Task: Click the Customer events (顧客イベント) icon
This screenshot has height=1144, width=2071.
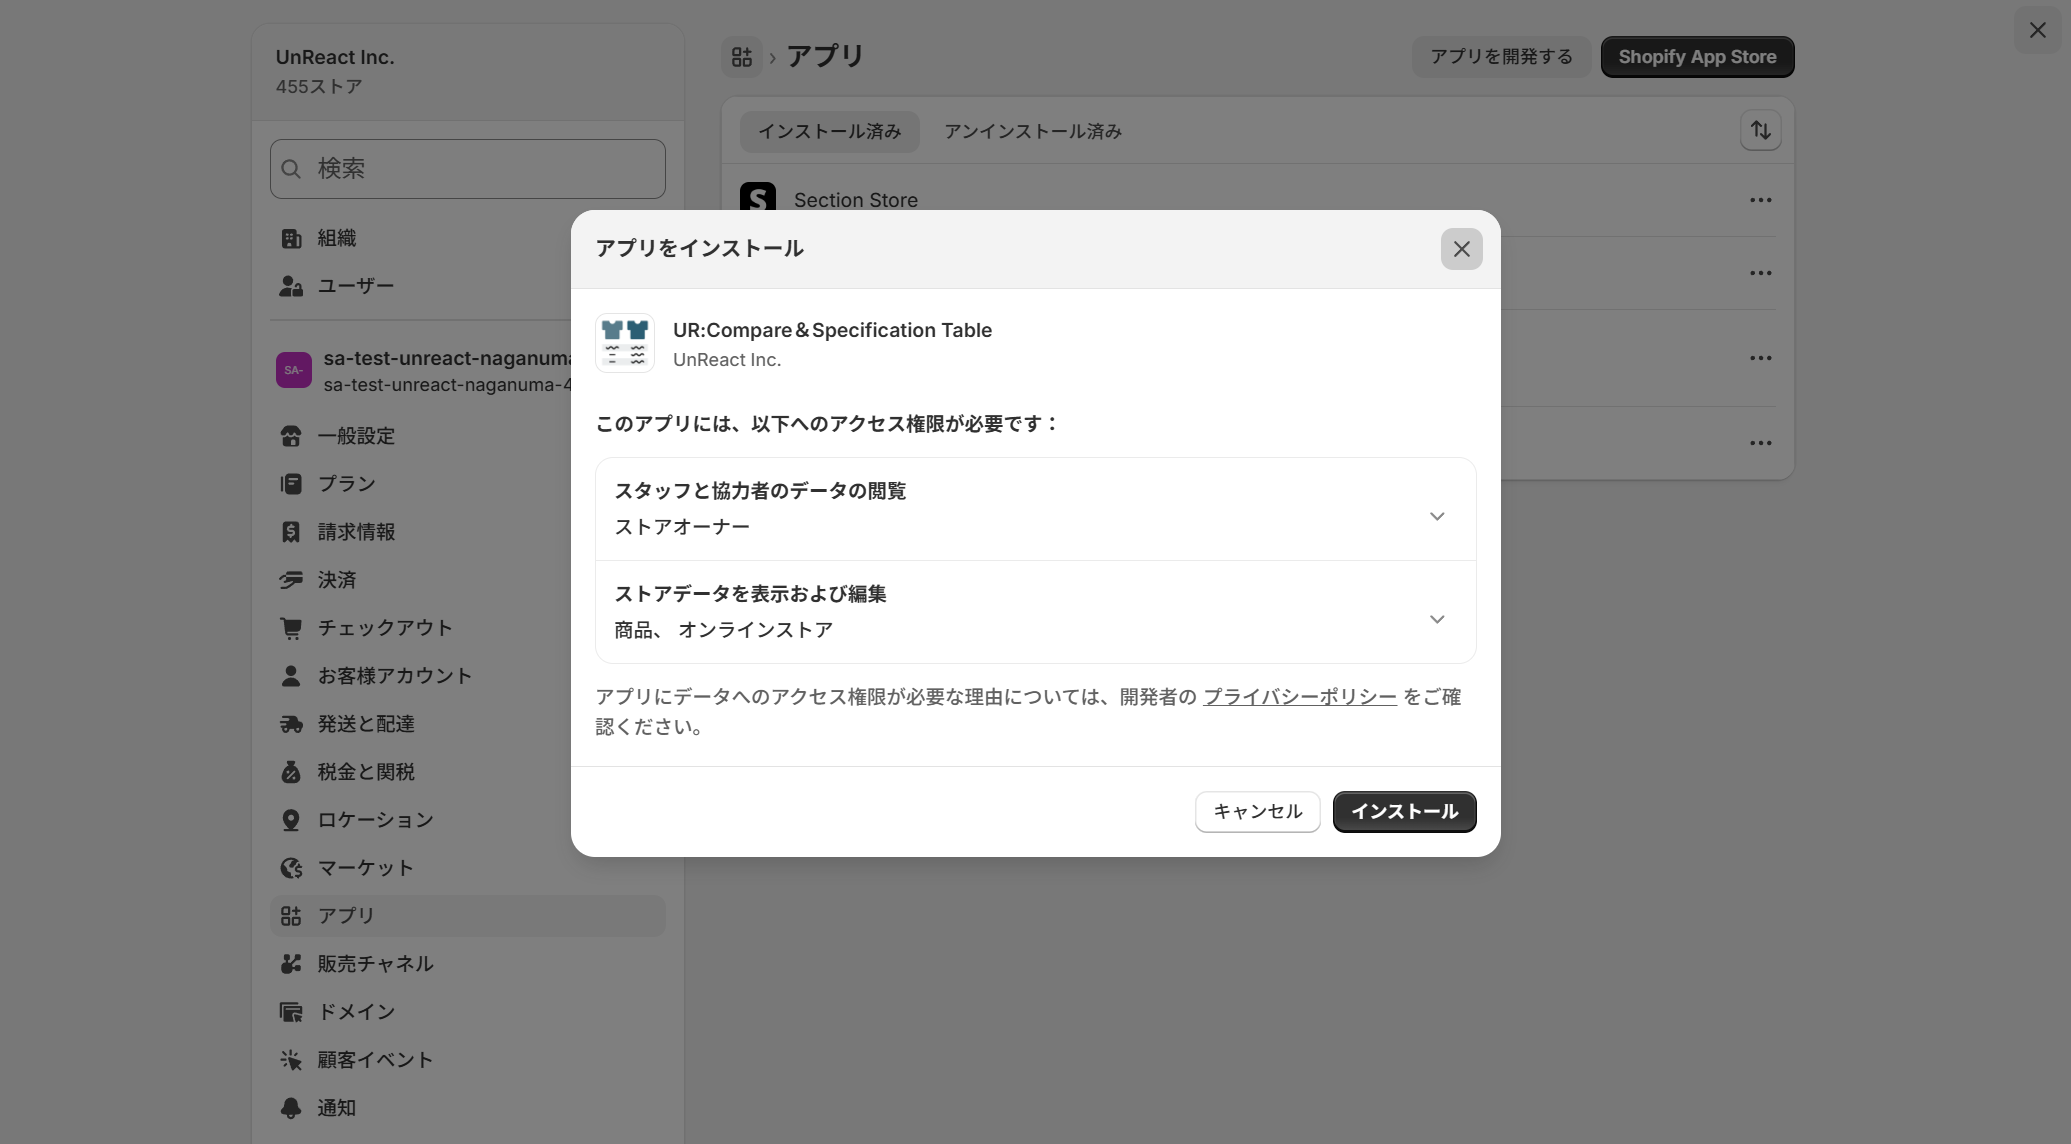Action: tap(291, 1060)
